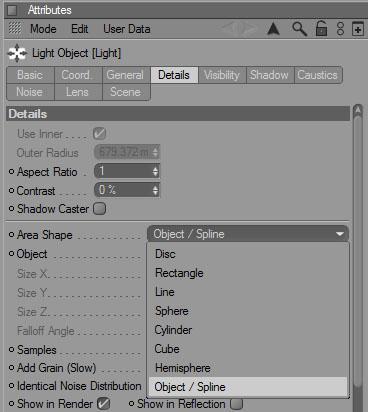
Task: Click the keyframe circle beside Aspect Ratio
Action: (11, 172)
